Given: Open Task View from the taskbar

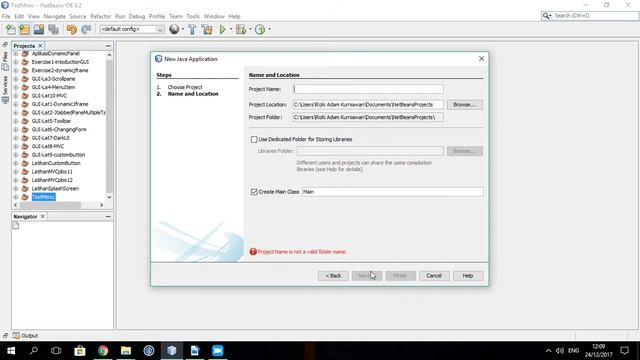Looking at the screenshot, I should click(x=56, y=351).
